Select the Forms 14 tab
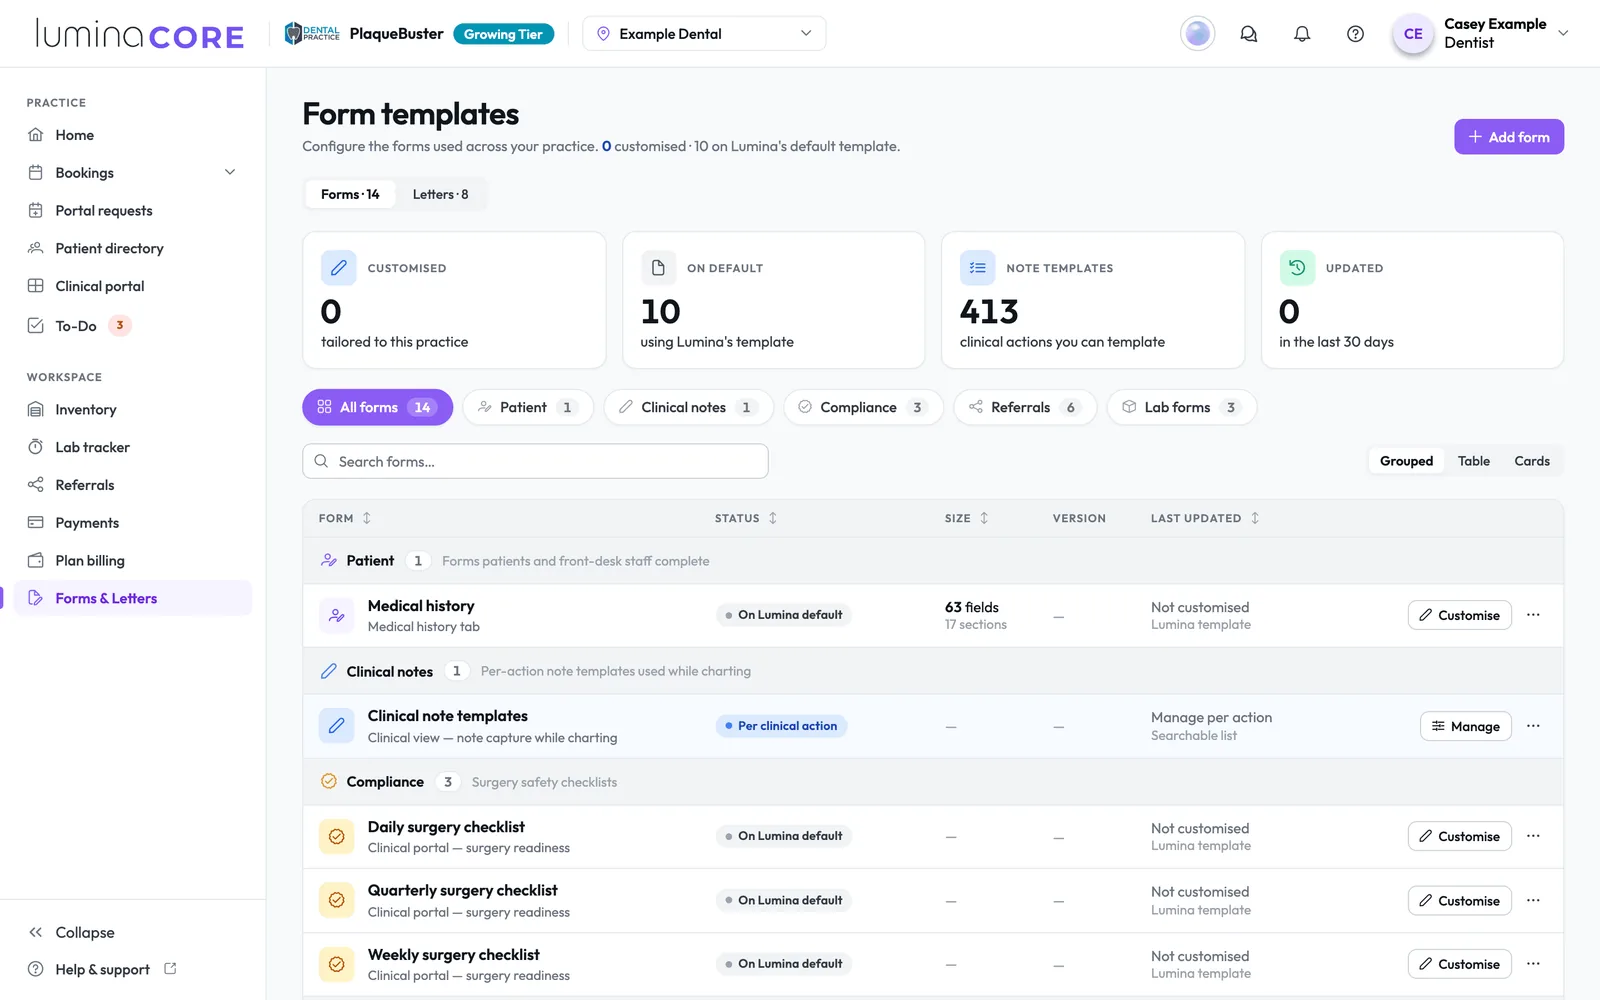 point(350,194)
